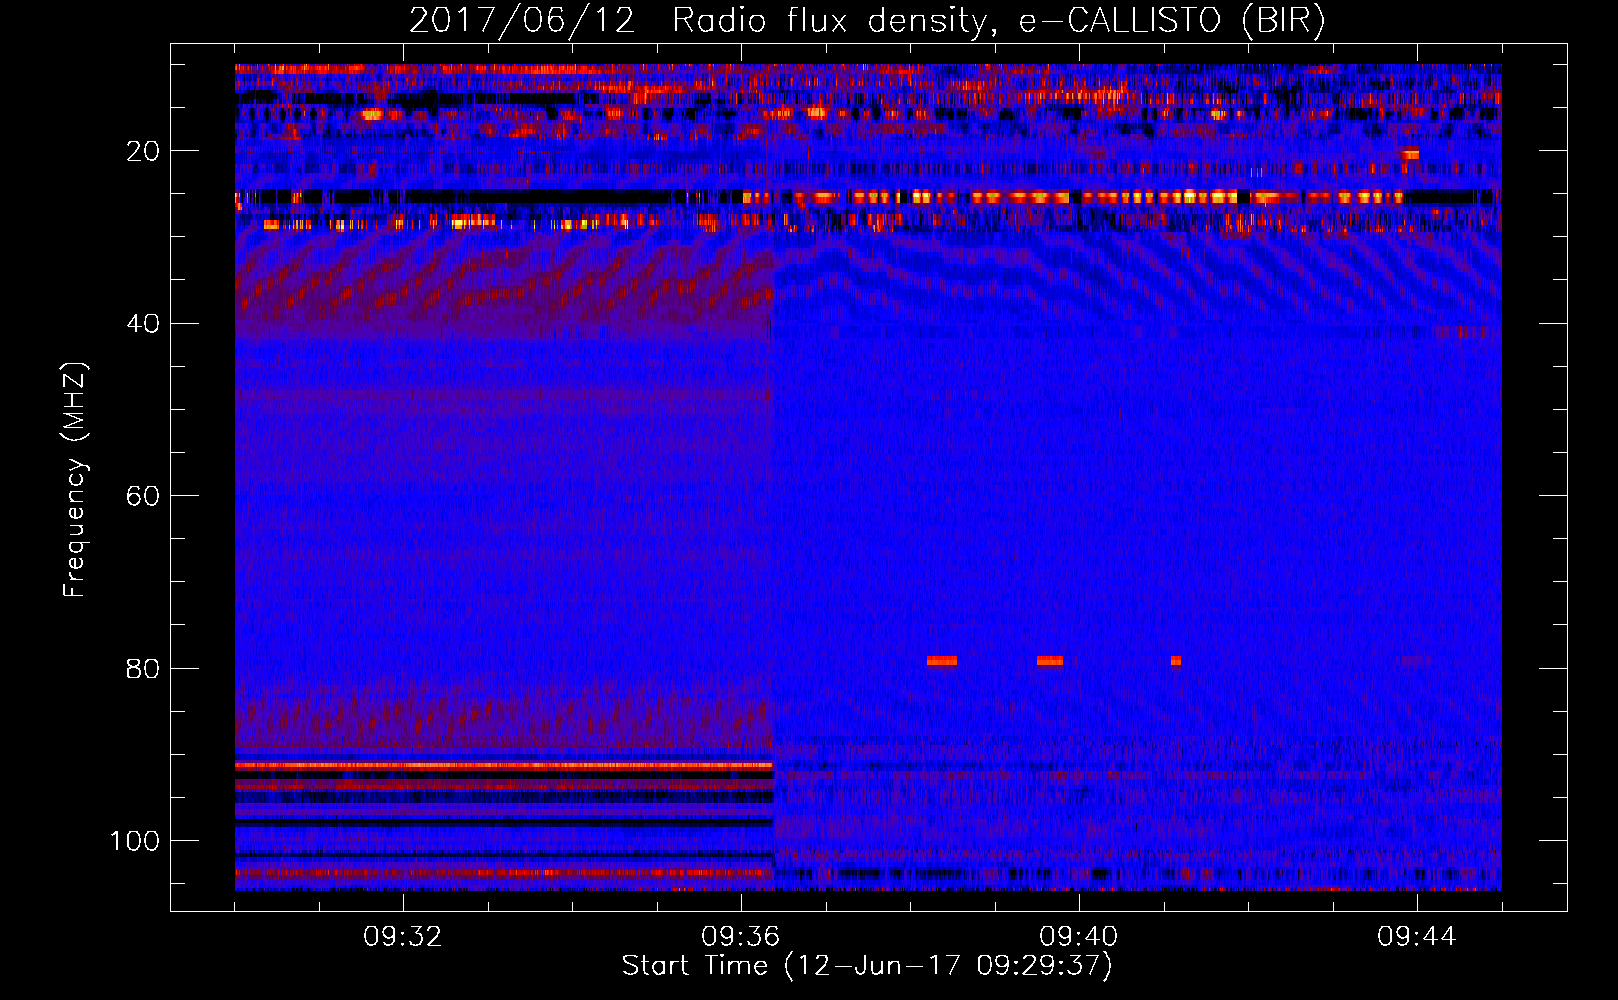Select the 80 frequency tick label

click(143, 668)
